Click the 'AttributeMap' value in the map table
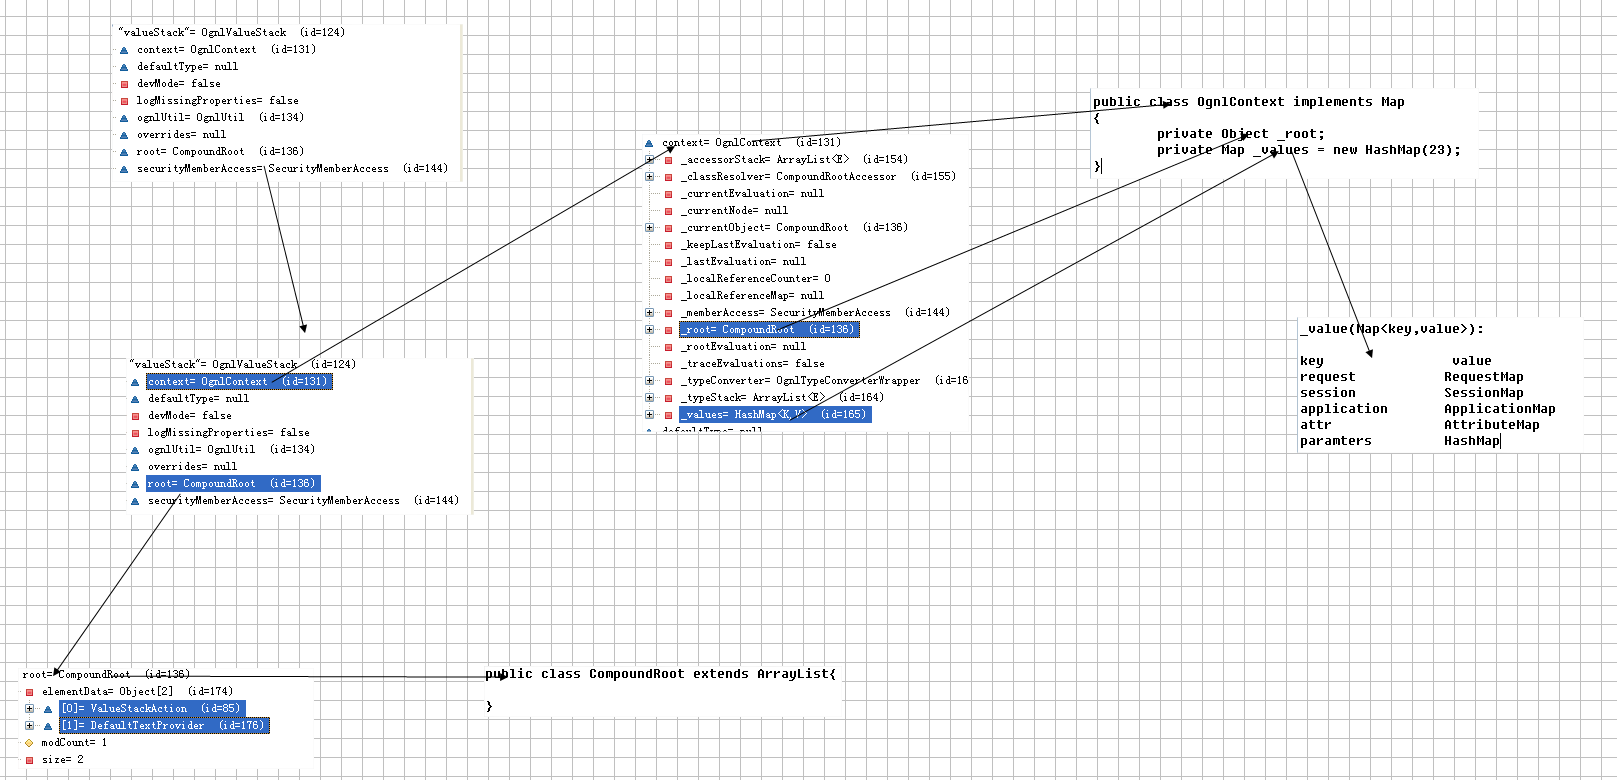The image size is (1617, 780). tap(1491, 425)
